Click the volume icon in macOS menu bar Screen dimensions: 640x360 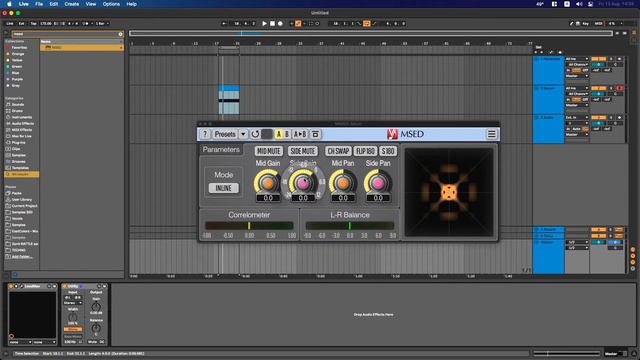point(579,4)
